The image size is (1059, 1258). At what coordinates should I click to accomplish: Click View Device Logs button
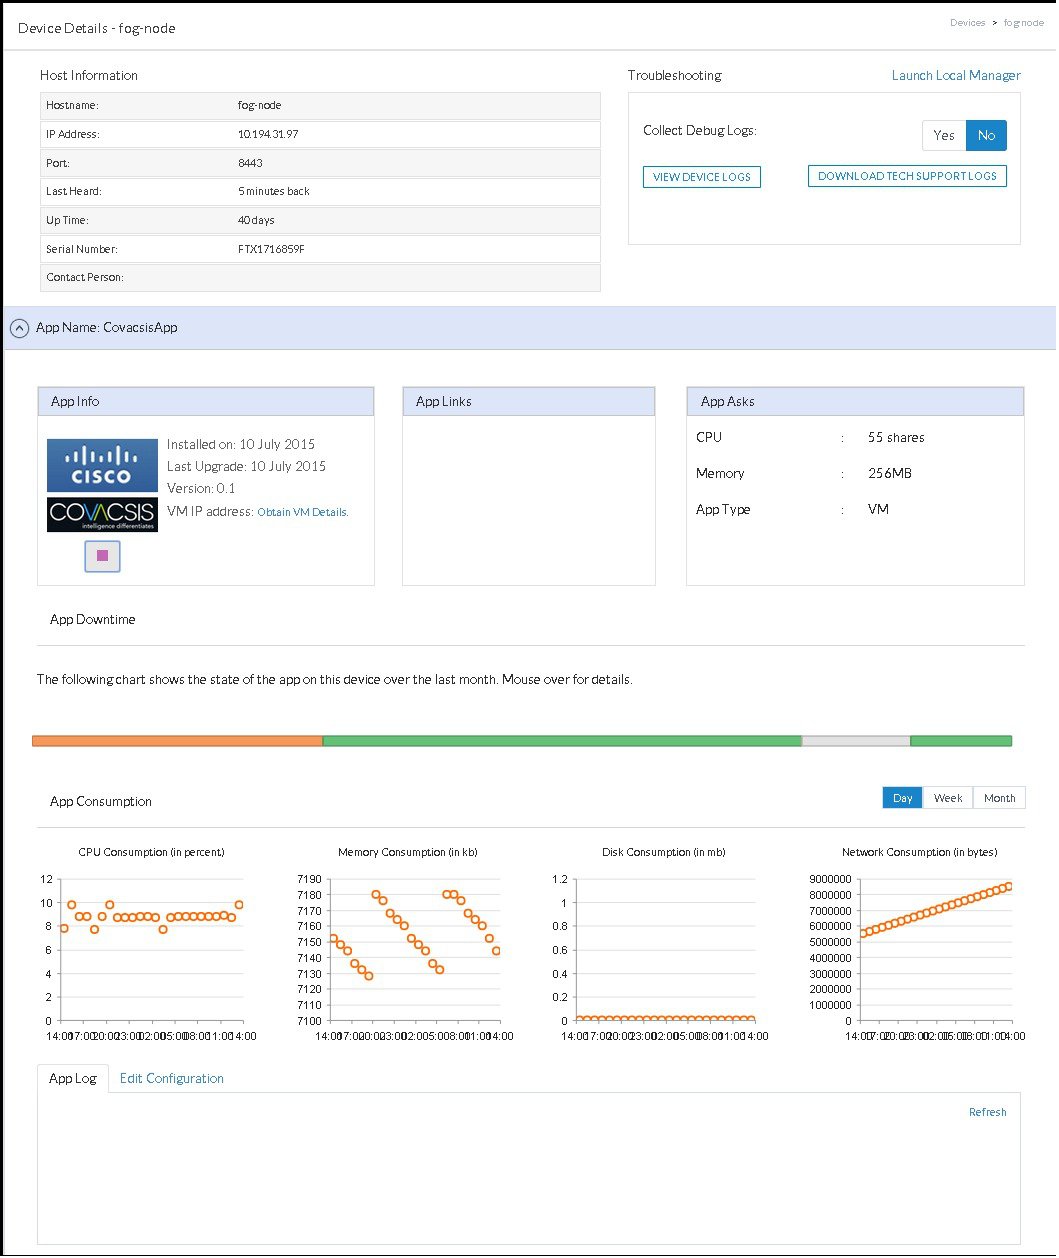pyautogui.click(x=702, y=177)
